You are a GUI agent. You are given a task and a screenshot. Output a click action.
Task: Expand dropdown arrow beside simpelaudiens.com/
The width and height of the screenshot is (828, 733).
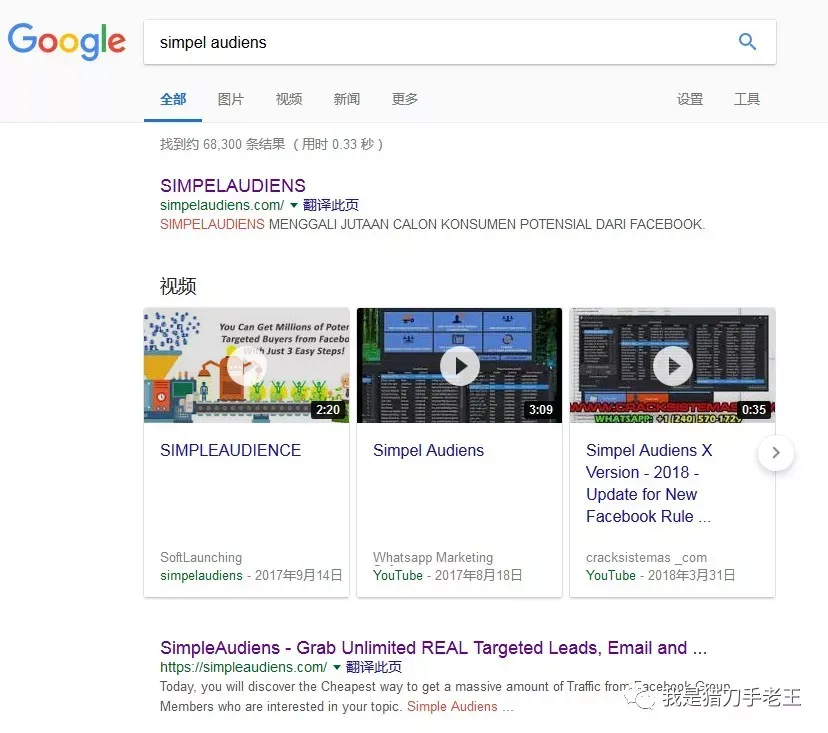pos(294,205)
